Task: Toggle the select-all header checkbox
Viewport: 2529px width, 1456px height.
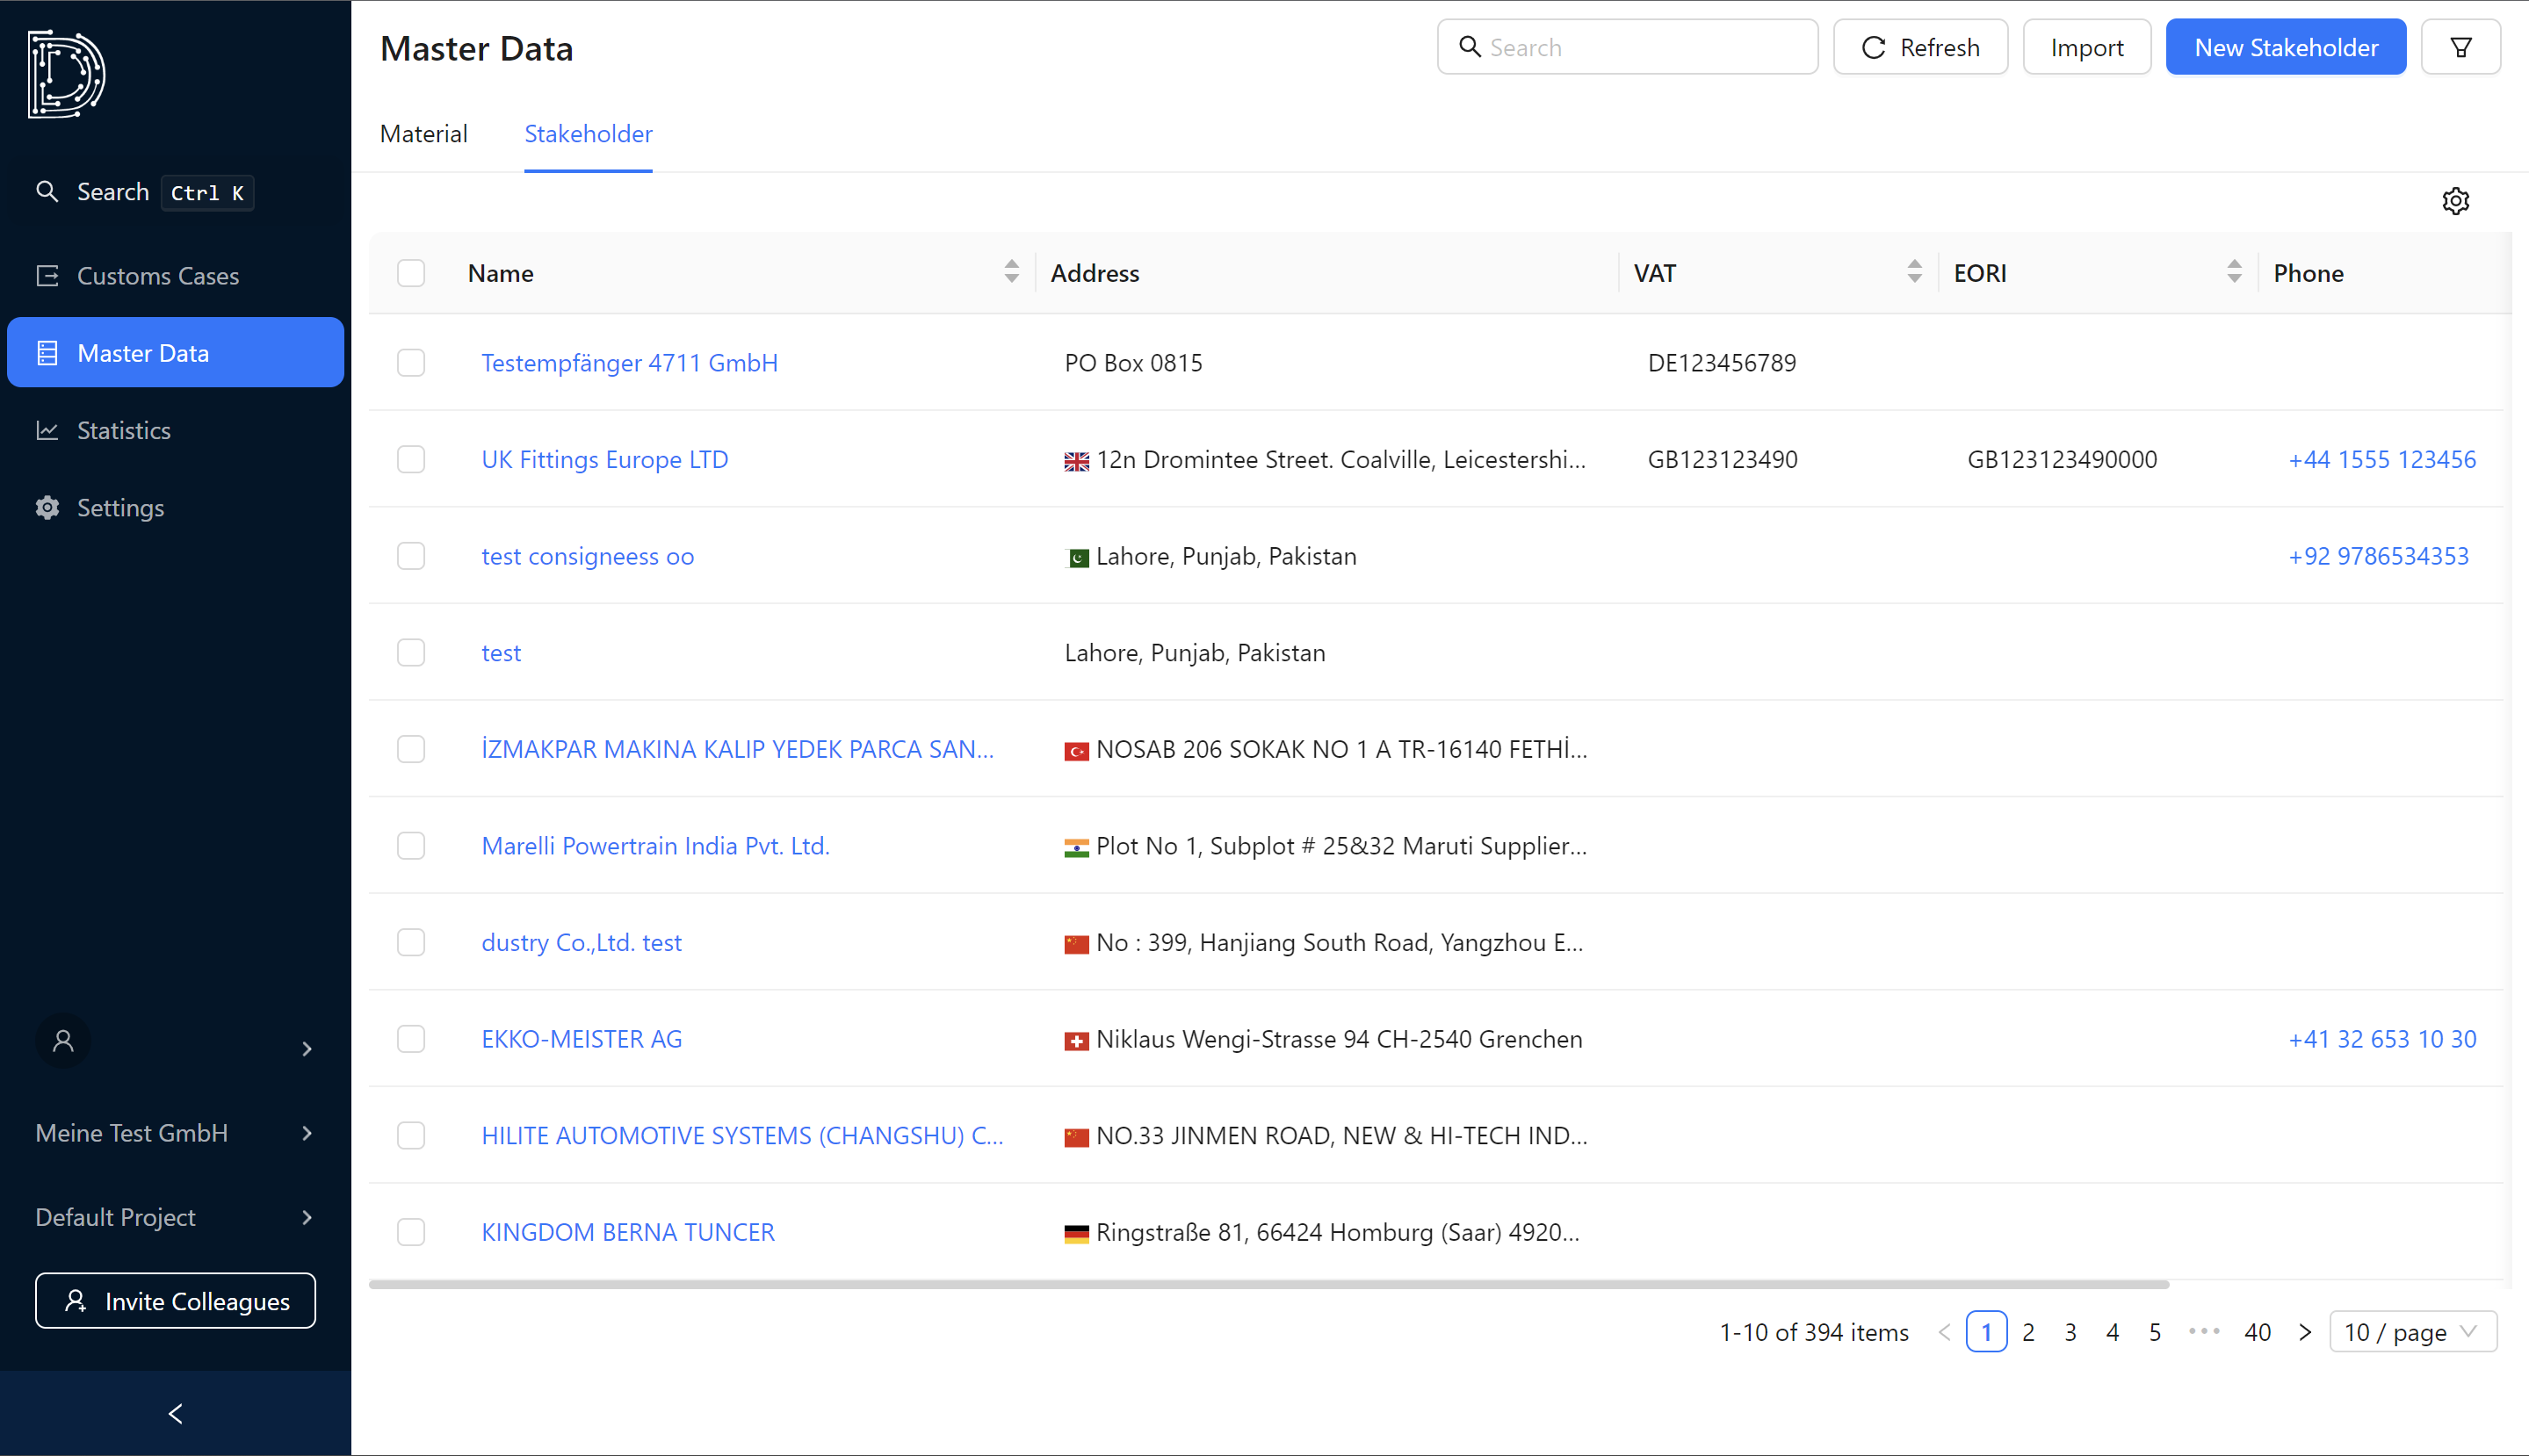Action: pyautogui.click(x=411, y=273)
